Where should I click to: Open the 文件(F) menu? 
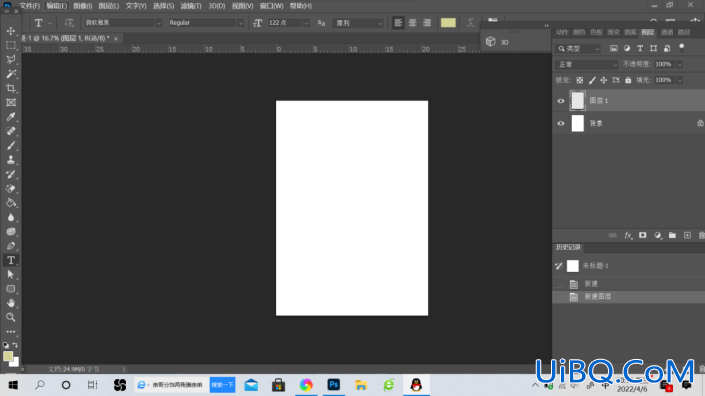coord(30,6)
